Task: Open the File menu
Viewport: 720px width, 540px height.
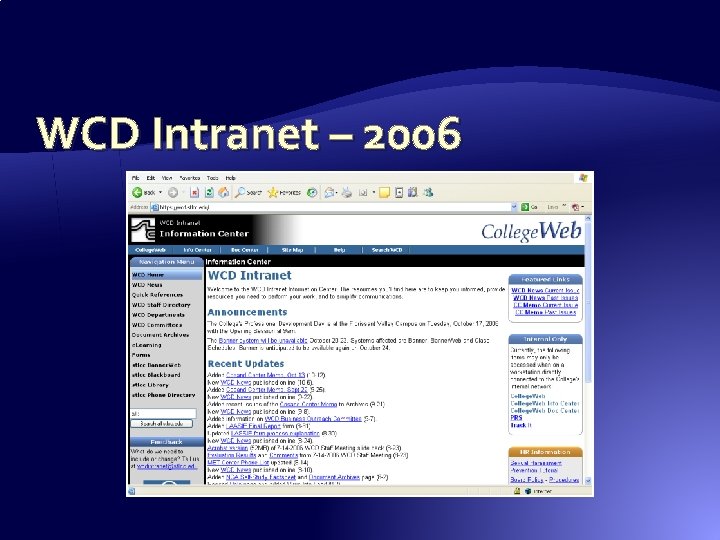Action: pos(135,178)
